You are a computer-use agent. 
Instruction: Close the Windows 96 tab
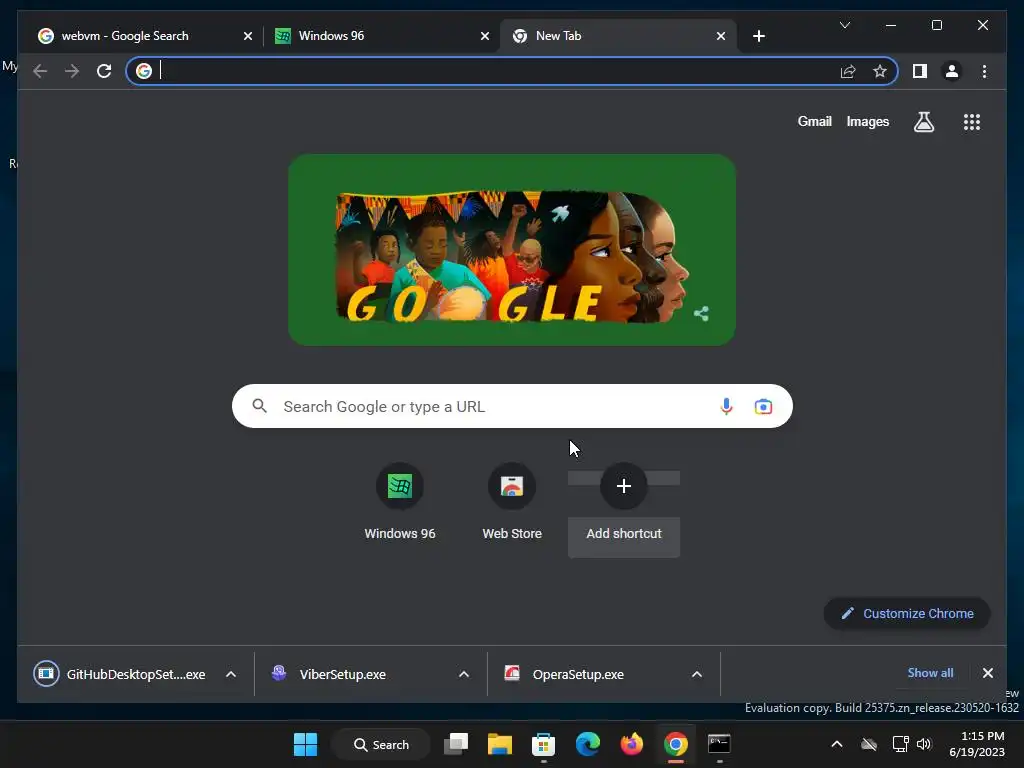[x=485, y=37]
